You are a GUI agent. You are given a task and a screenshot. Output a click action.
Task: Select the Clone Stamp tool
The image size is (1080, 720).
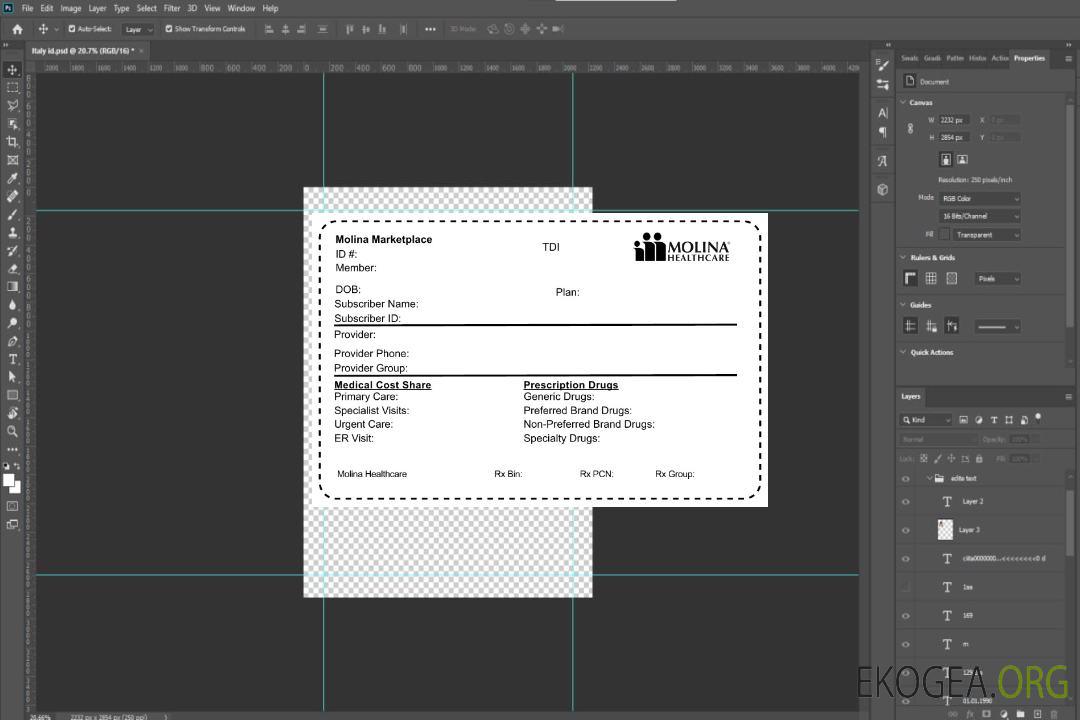tap(12, 233)
